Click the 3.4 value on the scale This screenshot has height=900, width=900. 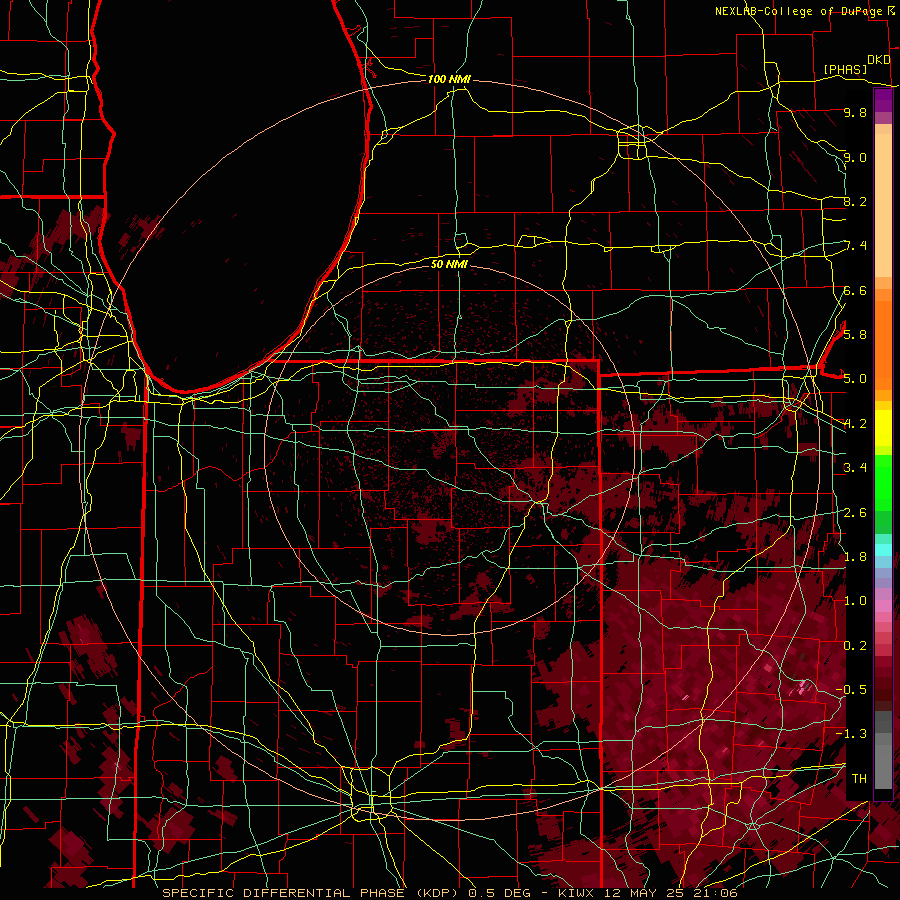(x=855, y=468)
